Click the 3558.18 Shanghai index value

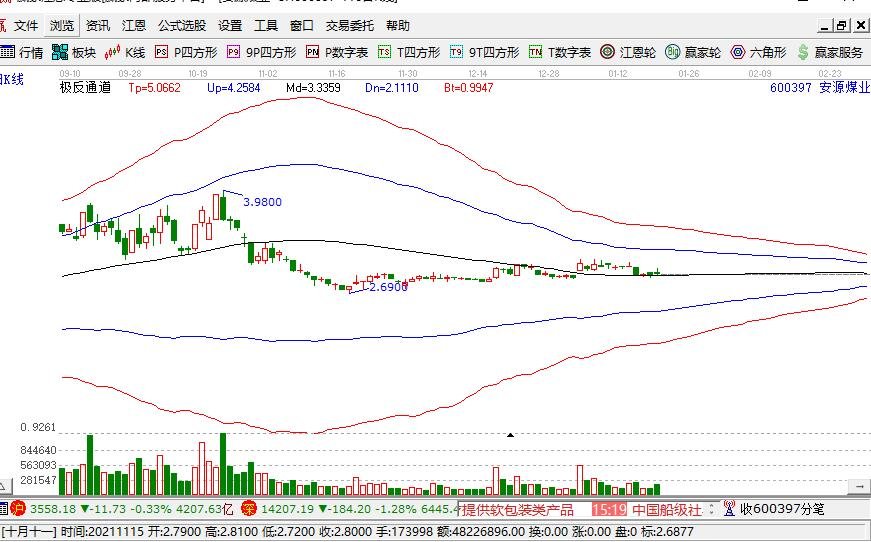click(53, 509)
